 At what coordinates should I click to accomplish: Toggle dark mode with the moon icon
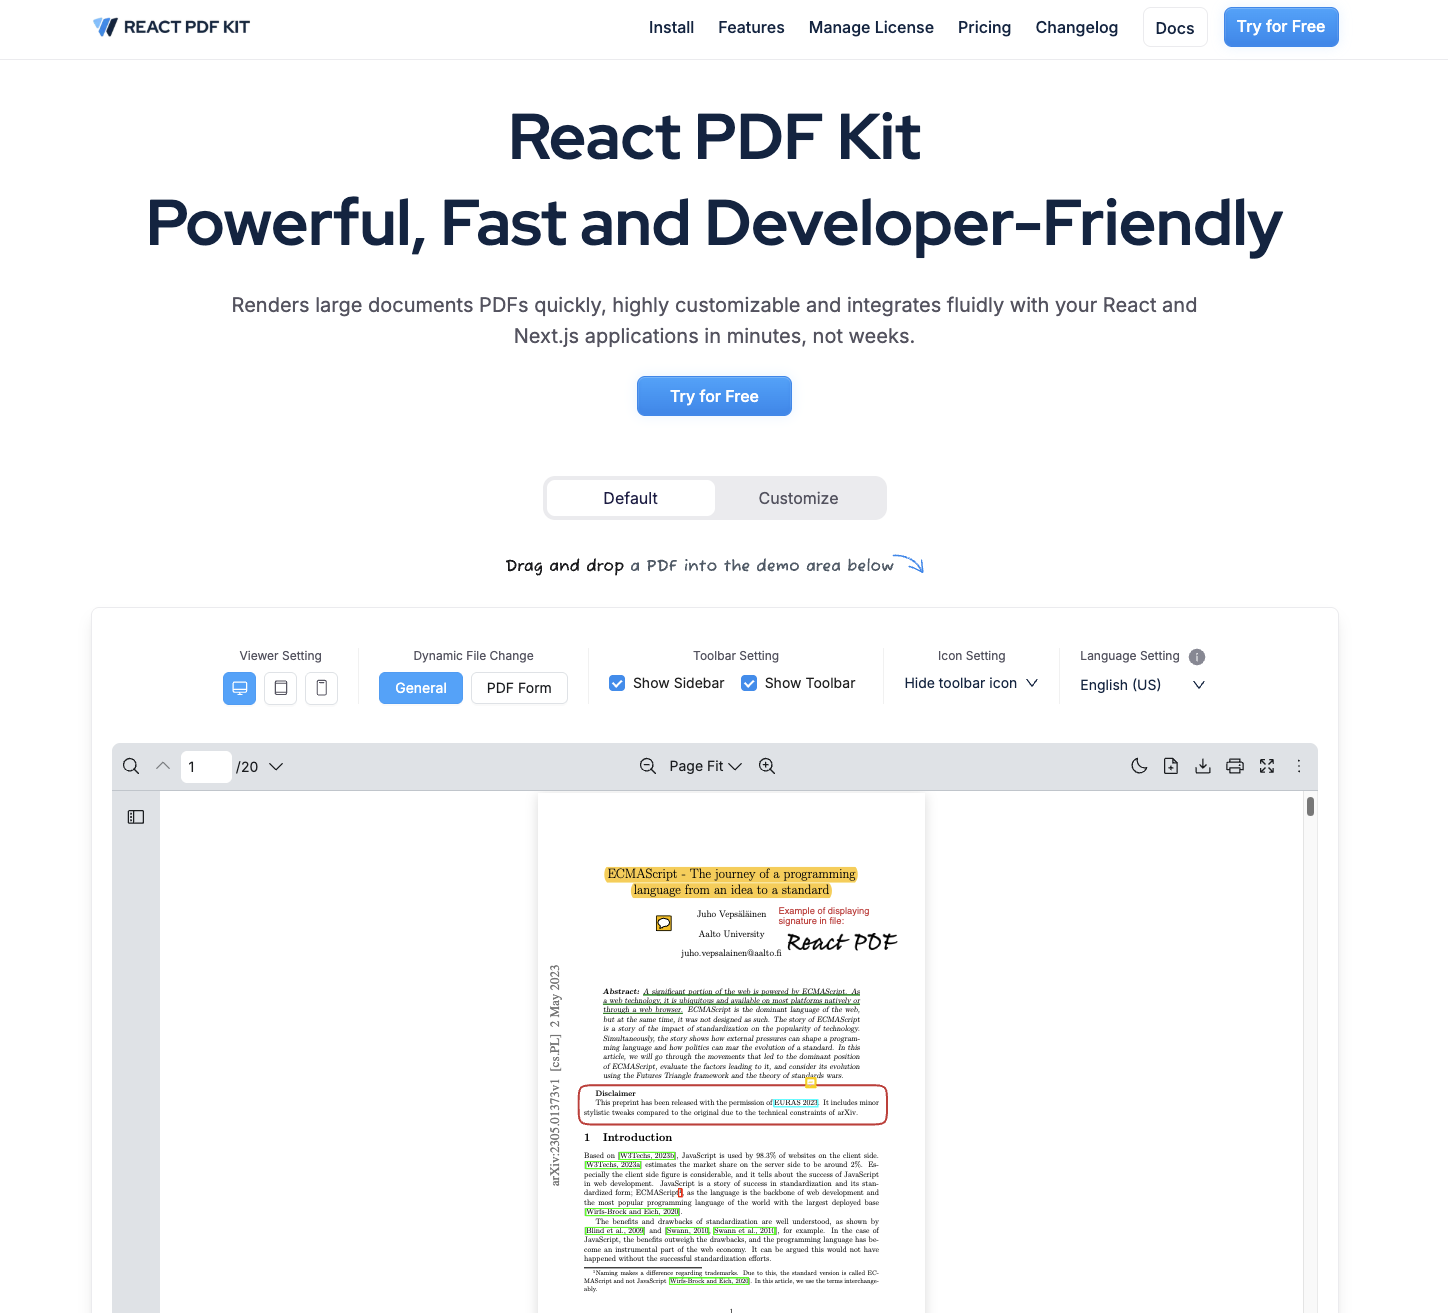point(1139,766)
